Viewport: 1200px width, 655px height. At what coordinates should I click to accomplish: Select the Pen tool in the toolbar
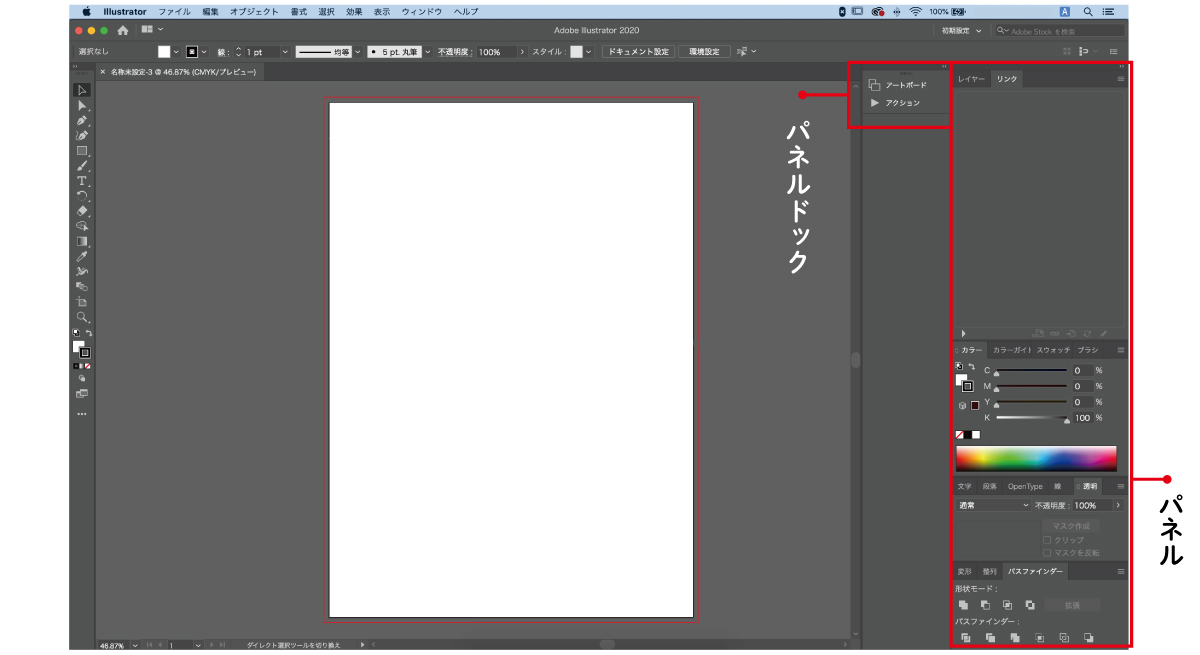click(81, 119)
